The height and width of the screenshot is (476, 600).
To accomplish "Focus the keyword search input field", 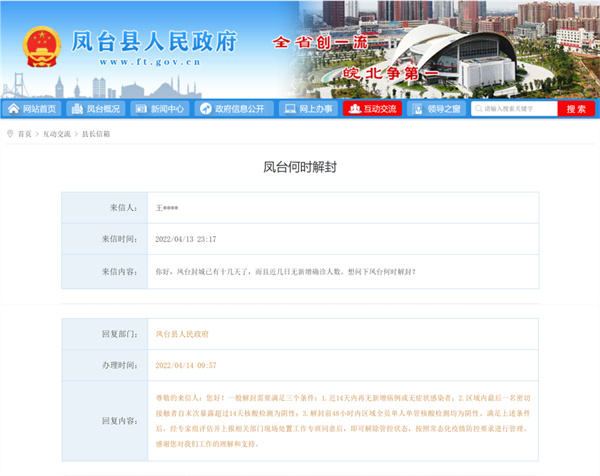I will (x=512, y=109).
